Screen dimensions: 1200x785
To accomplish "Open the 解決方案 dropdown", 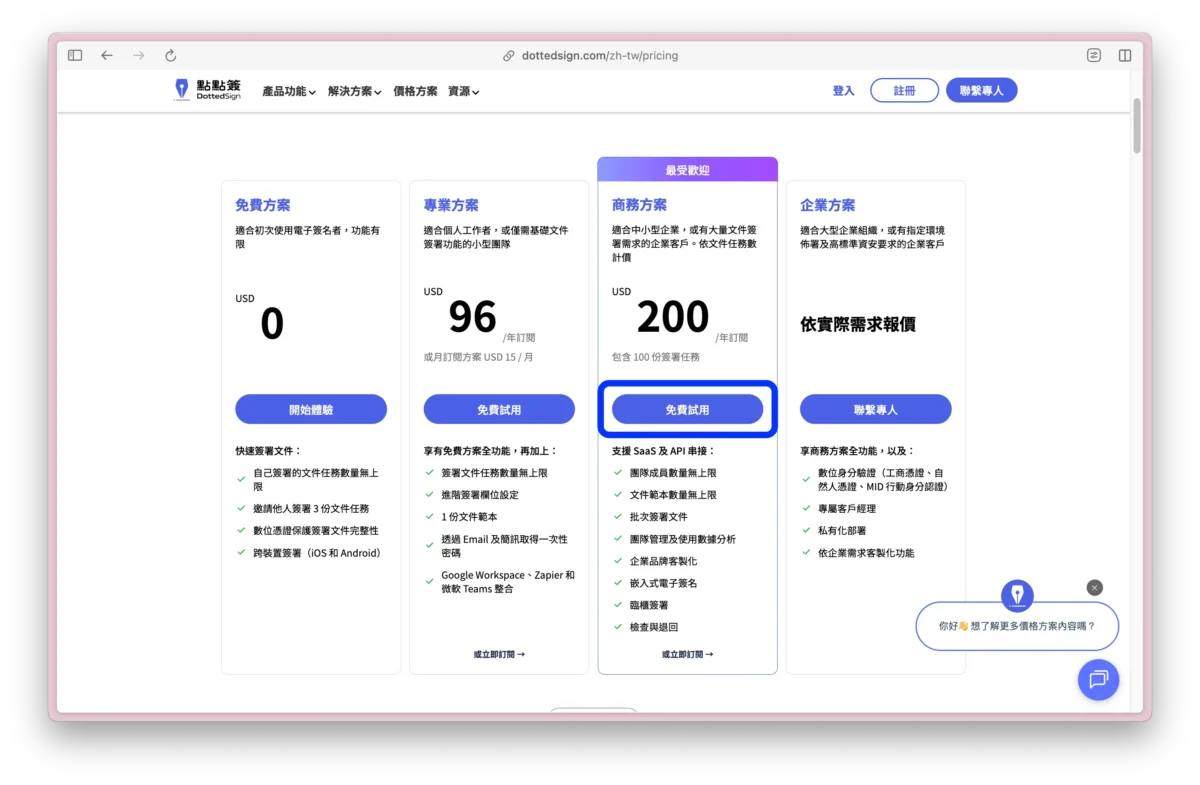I will tap(355, 90).
